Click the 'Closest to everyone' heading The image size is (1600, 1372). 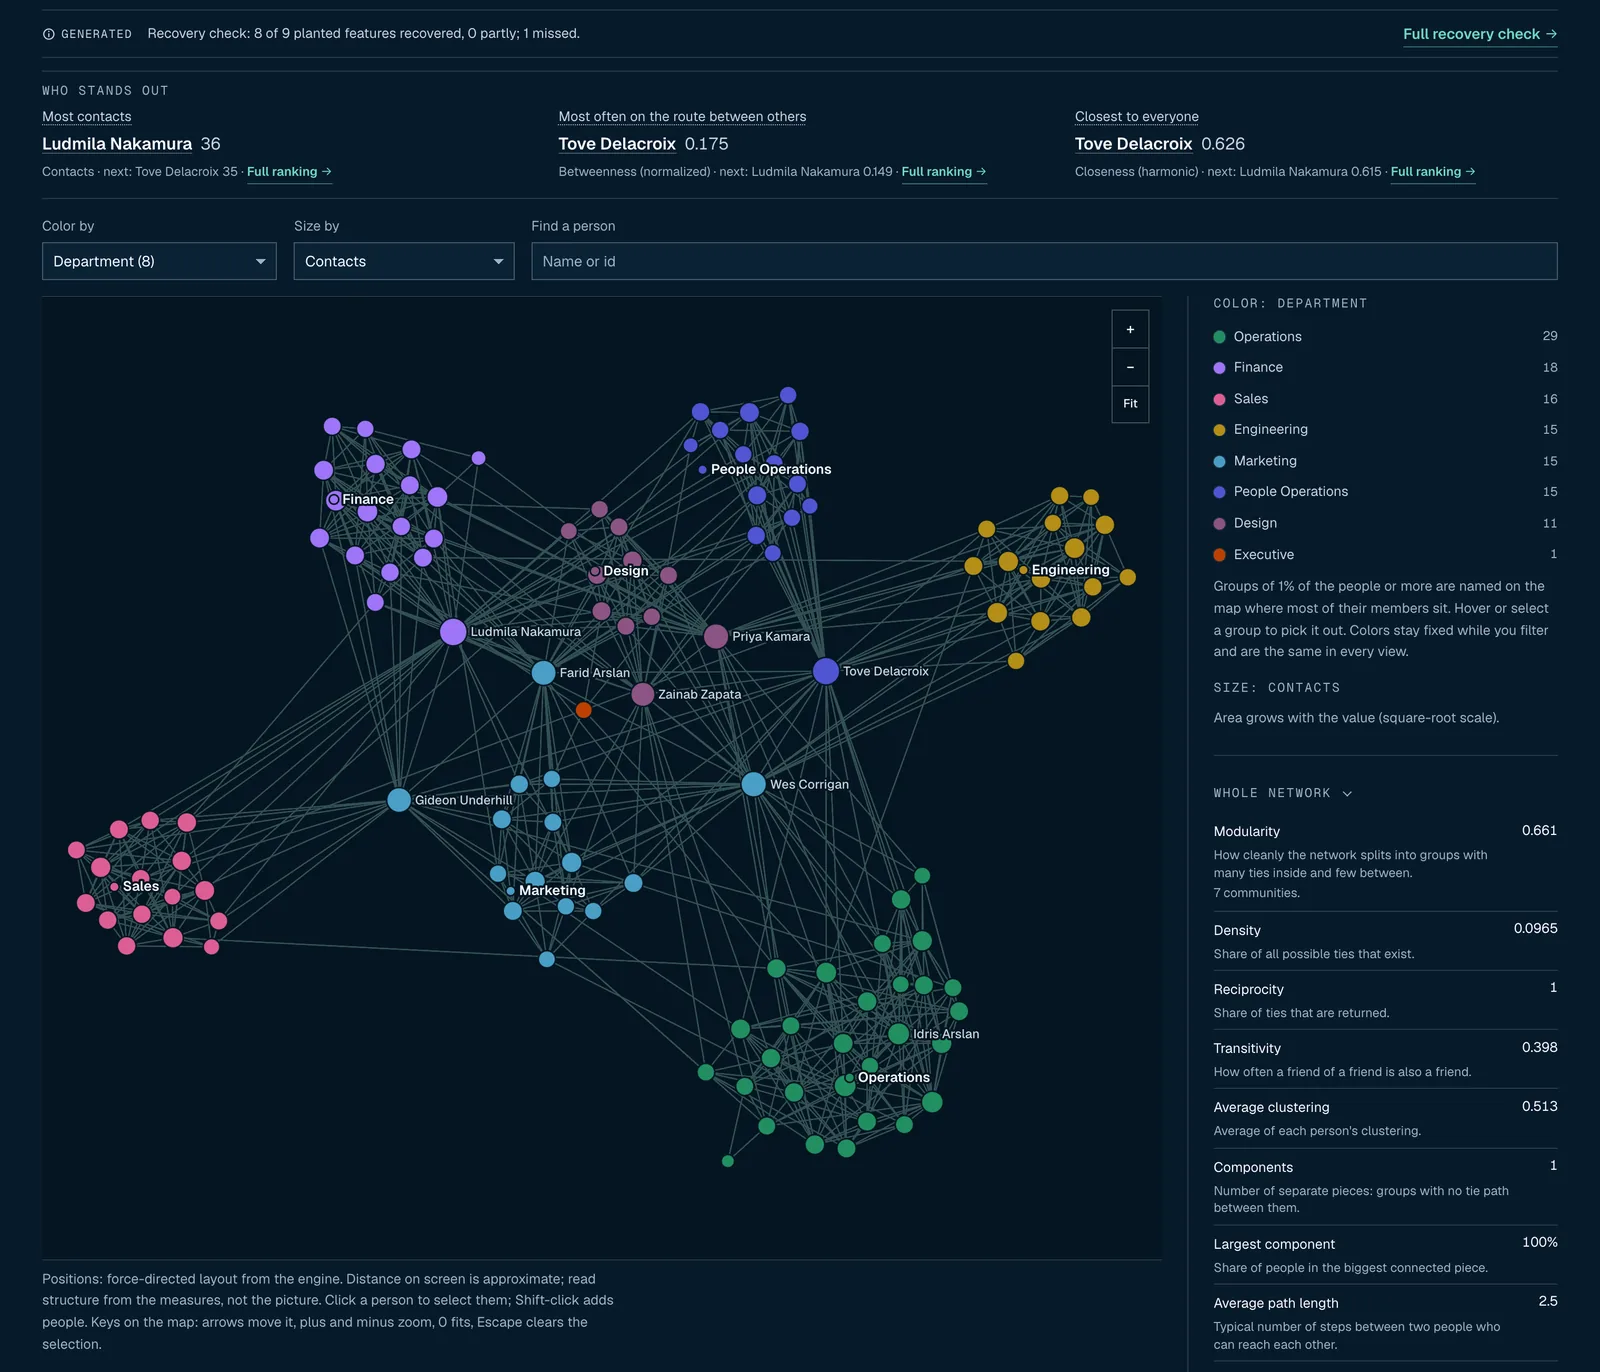(x=1137, y=117)
